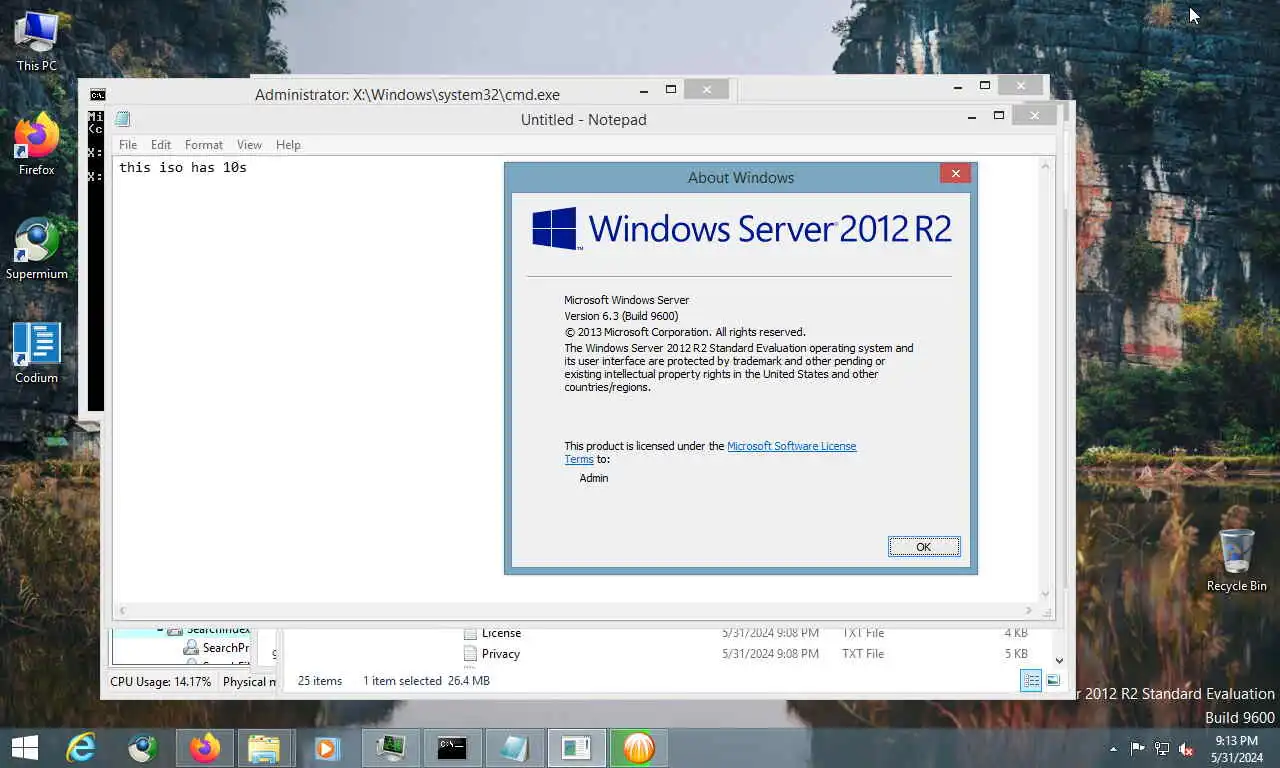The image size is (1280, 768).
Task: Click the Notepad title bar icon
Action: [x=123, y=119]
